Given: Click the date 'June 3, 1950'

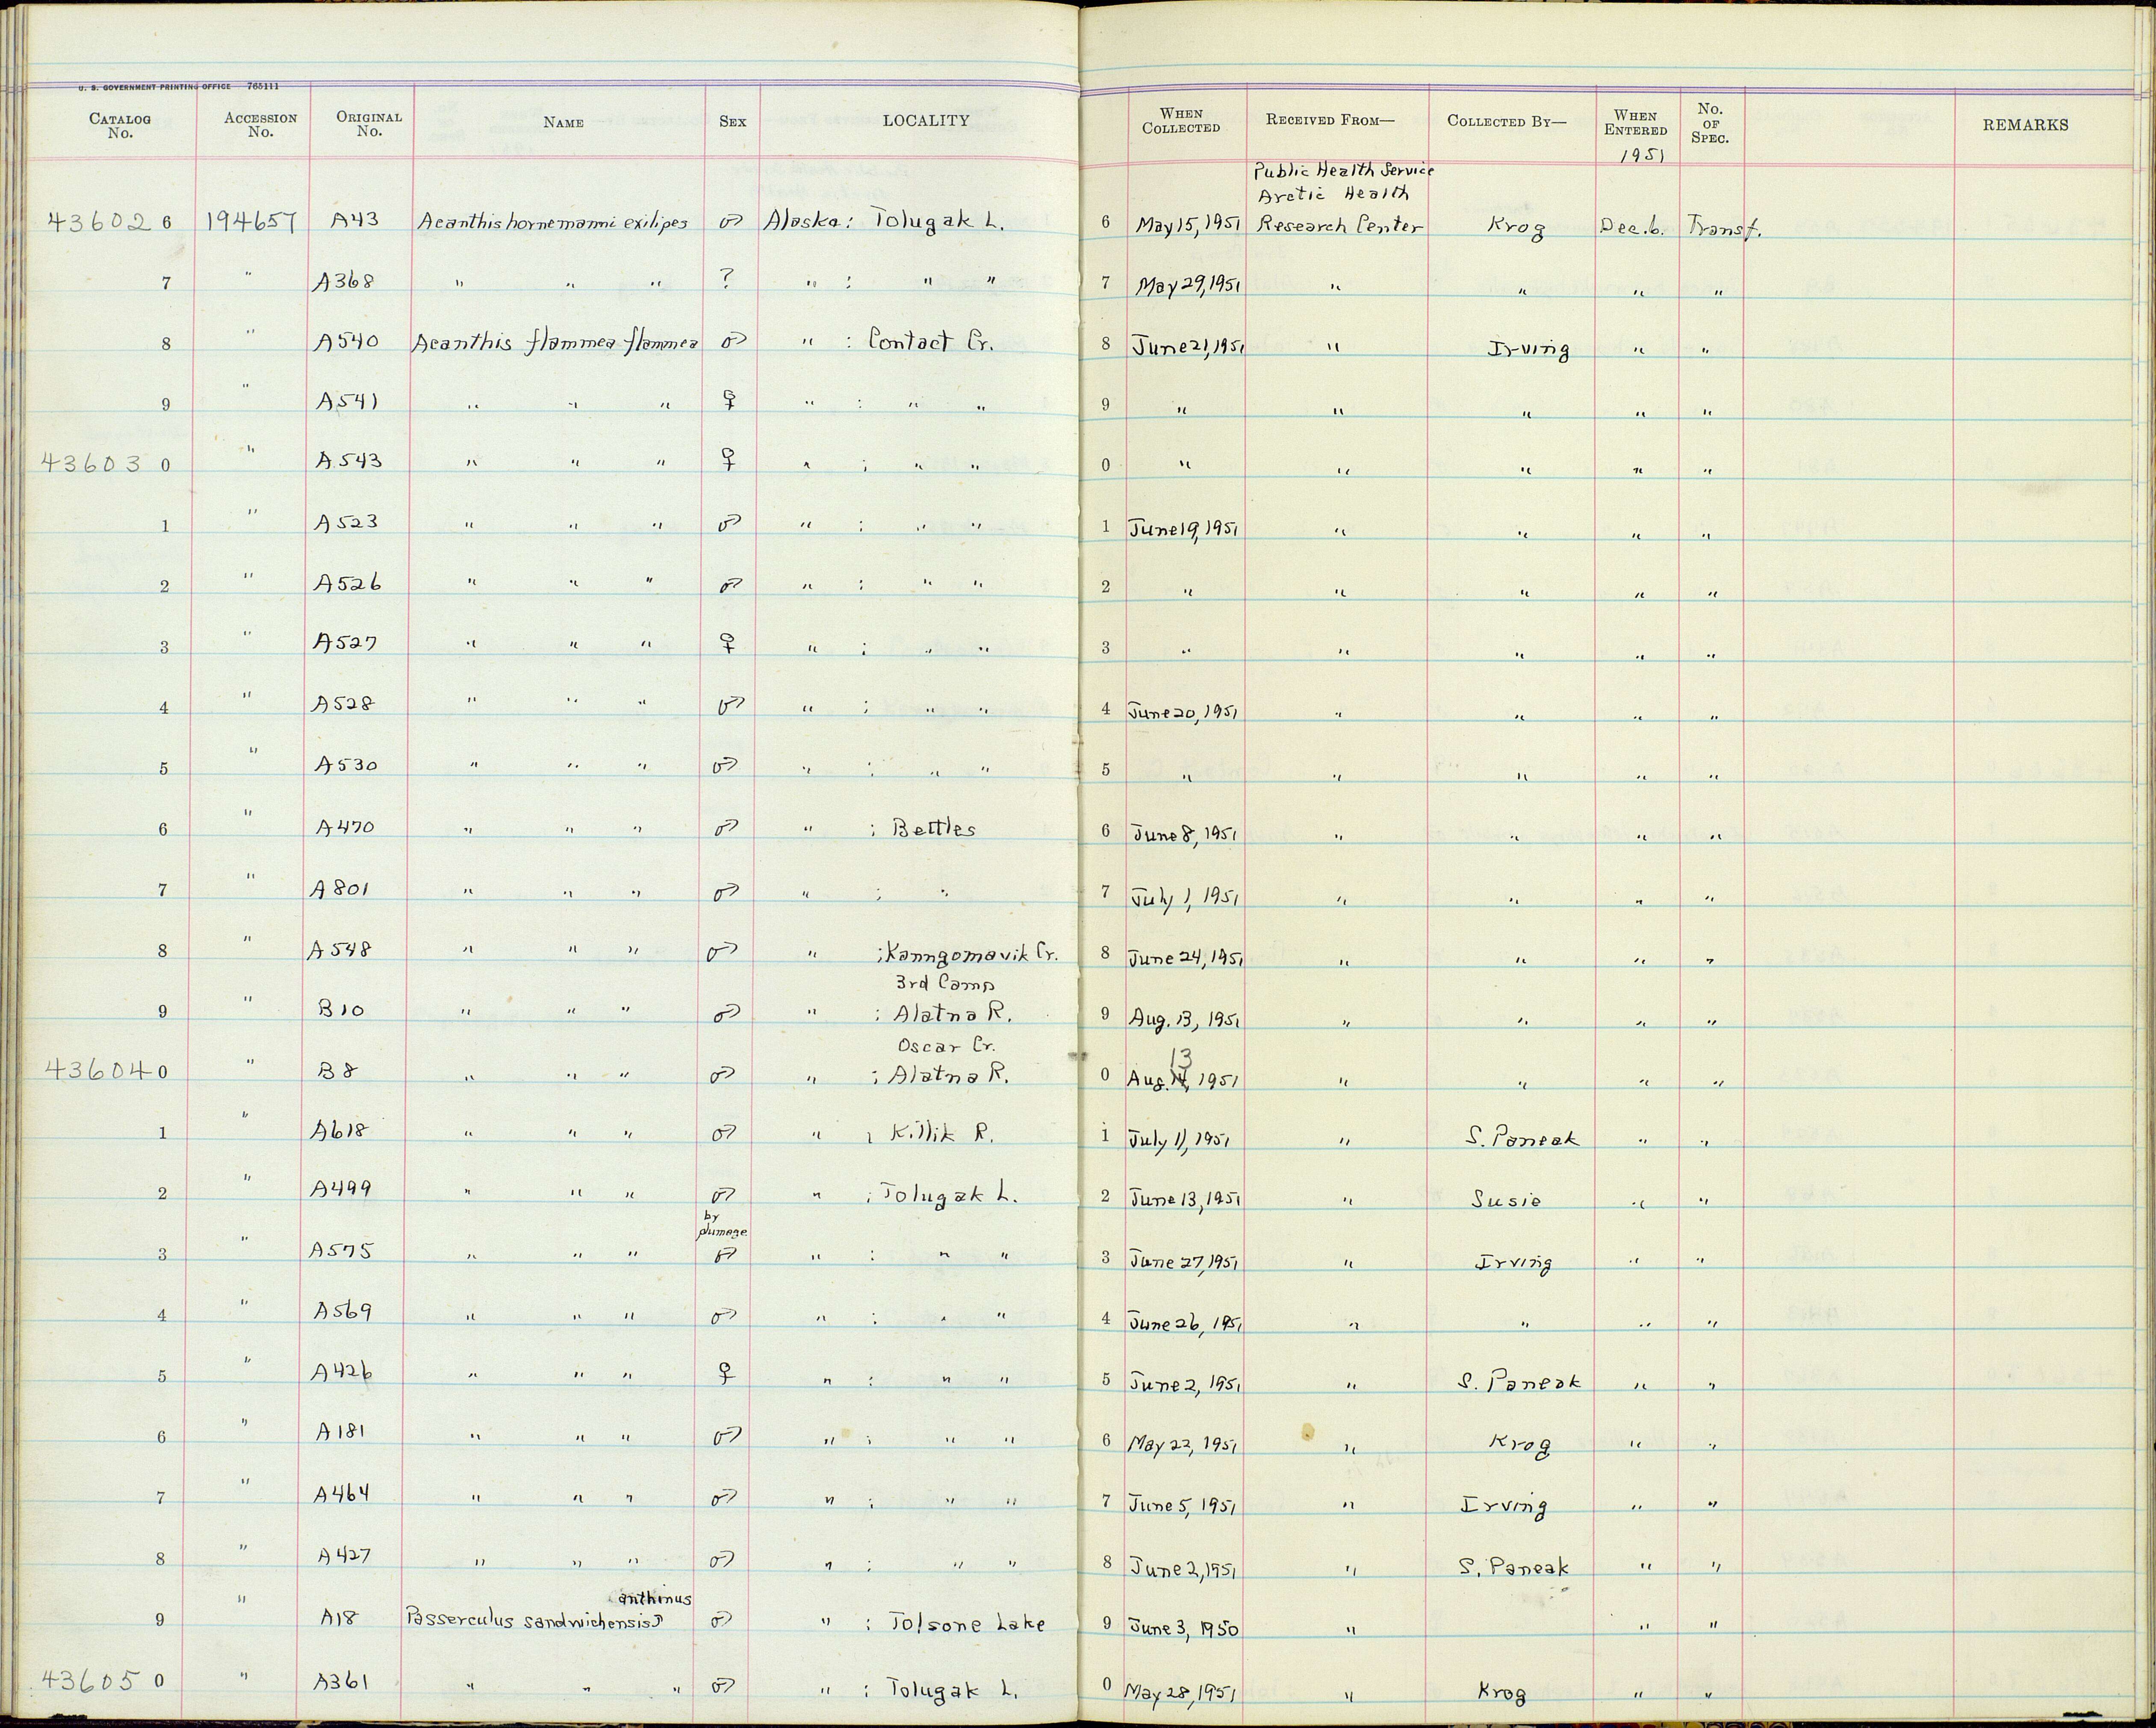Looking at the screenshot, I should click(x=1184, y=1628).
